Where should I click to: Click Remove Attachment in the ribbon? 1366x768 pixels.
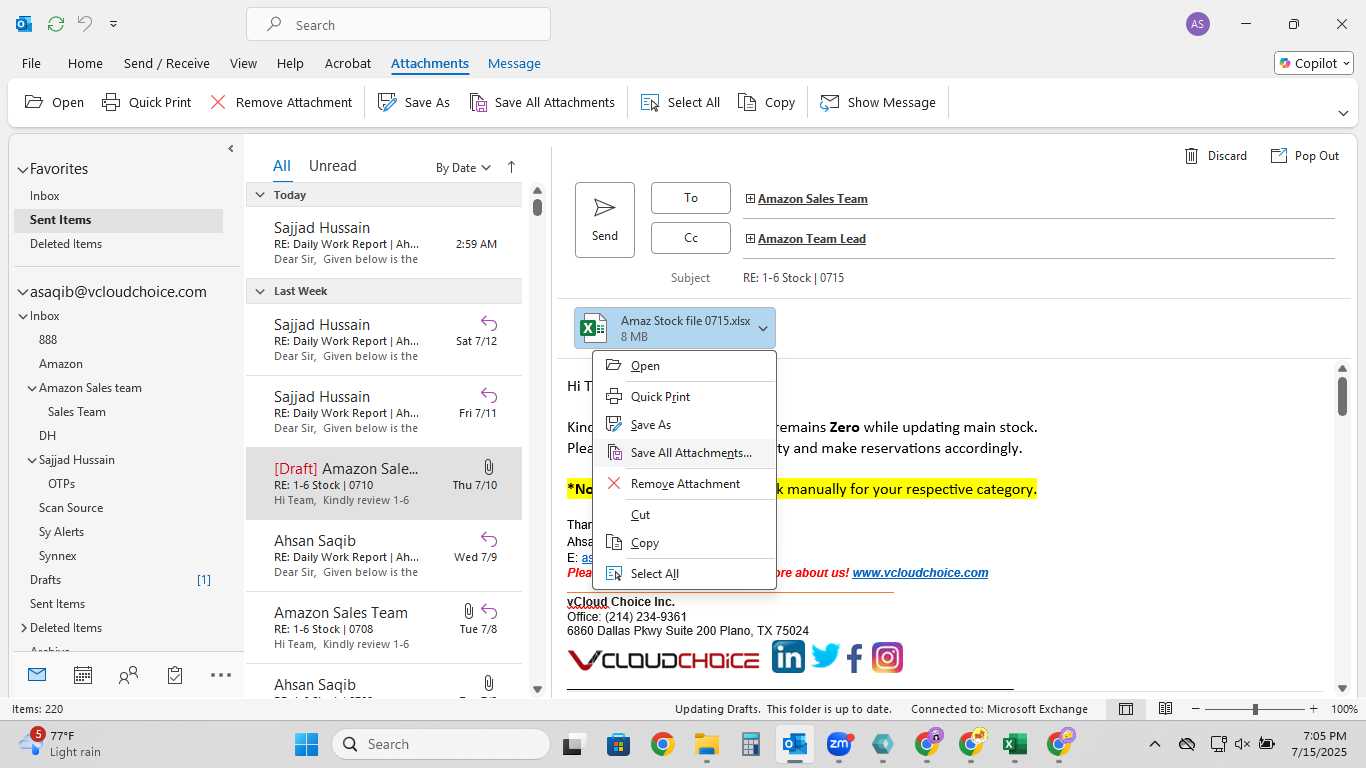[x=281, y=102]
